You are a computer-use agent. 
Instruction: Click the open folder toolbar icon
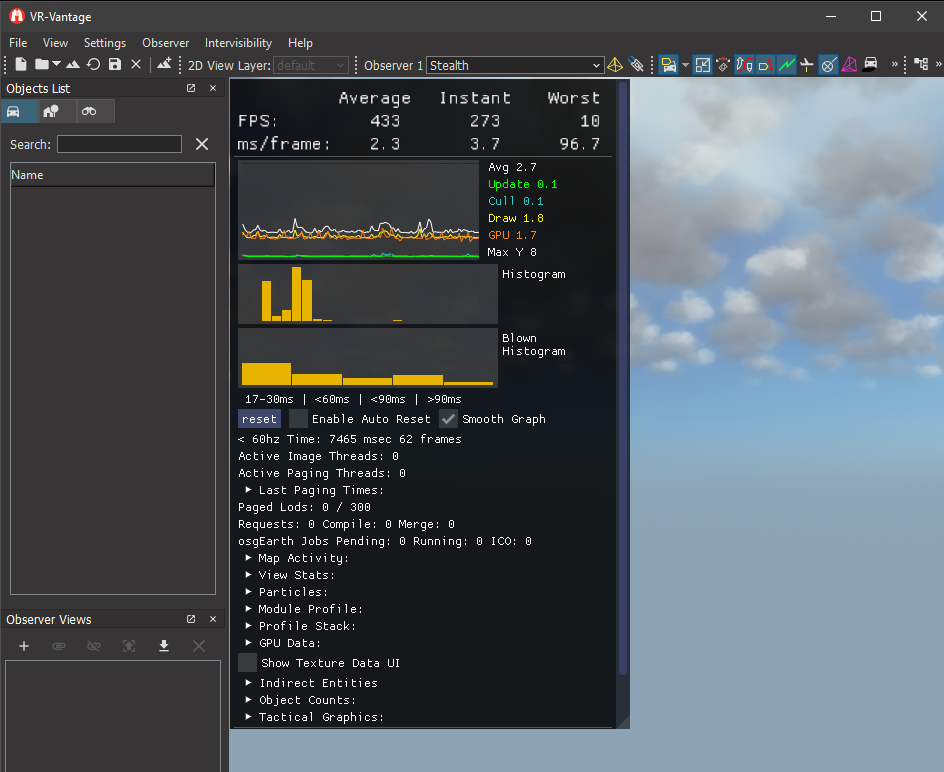(x=42, y=64)
